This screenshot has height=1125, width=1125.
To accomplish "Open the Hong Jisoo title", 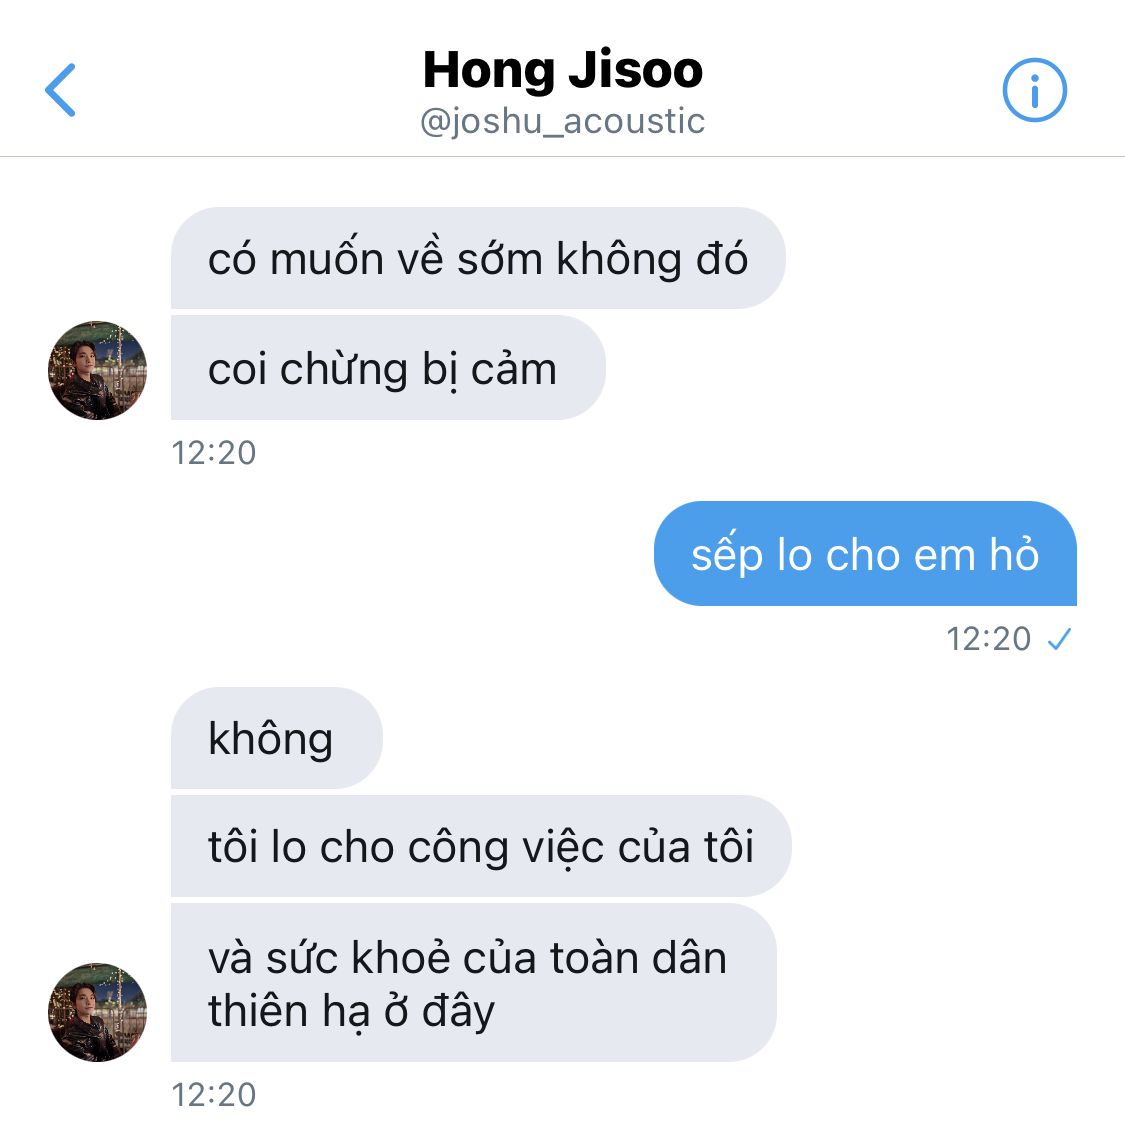I will [562, 70].
